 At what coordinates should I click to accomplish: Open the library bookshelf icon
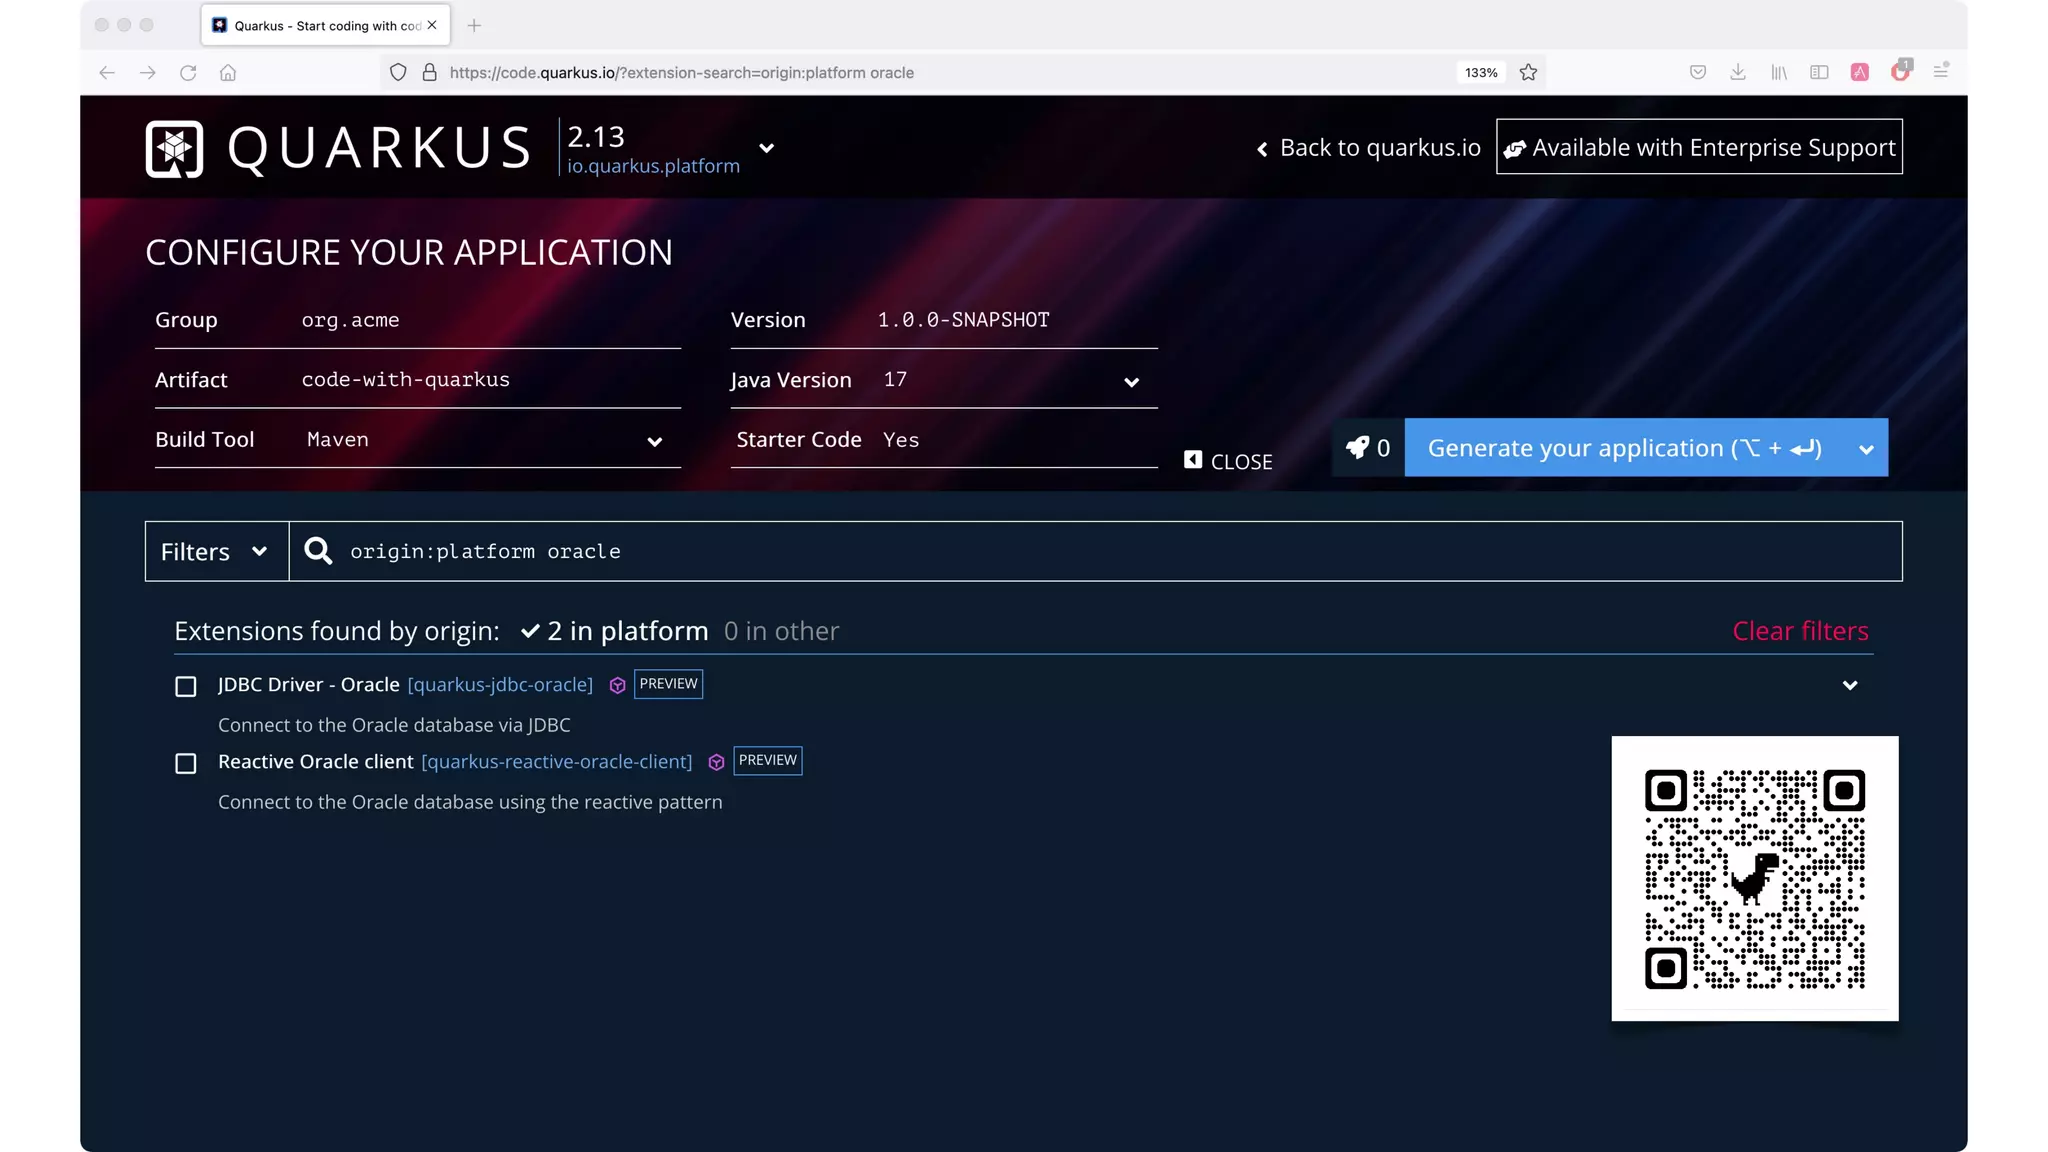[1779, 72]
